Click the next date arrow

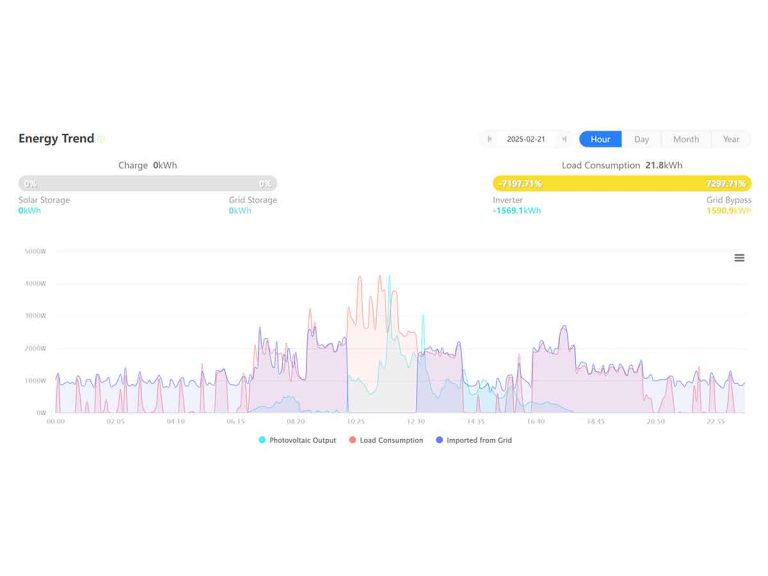tap(564, 139)
